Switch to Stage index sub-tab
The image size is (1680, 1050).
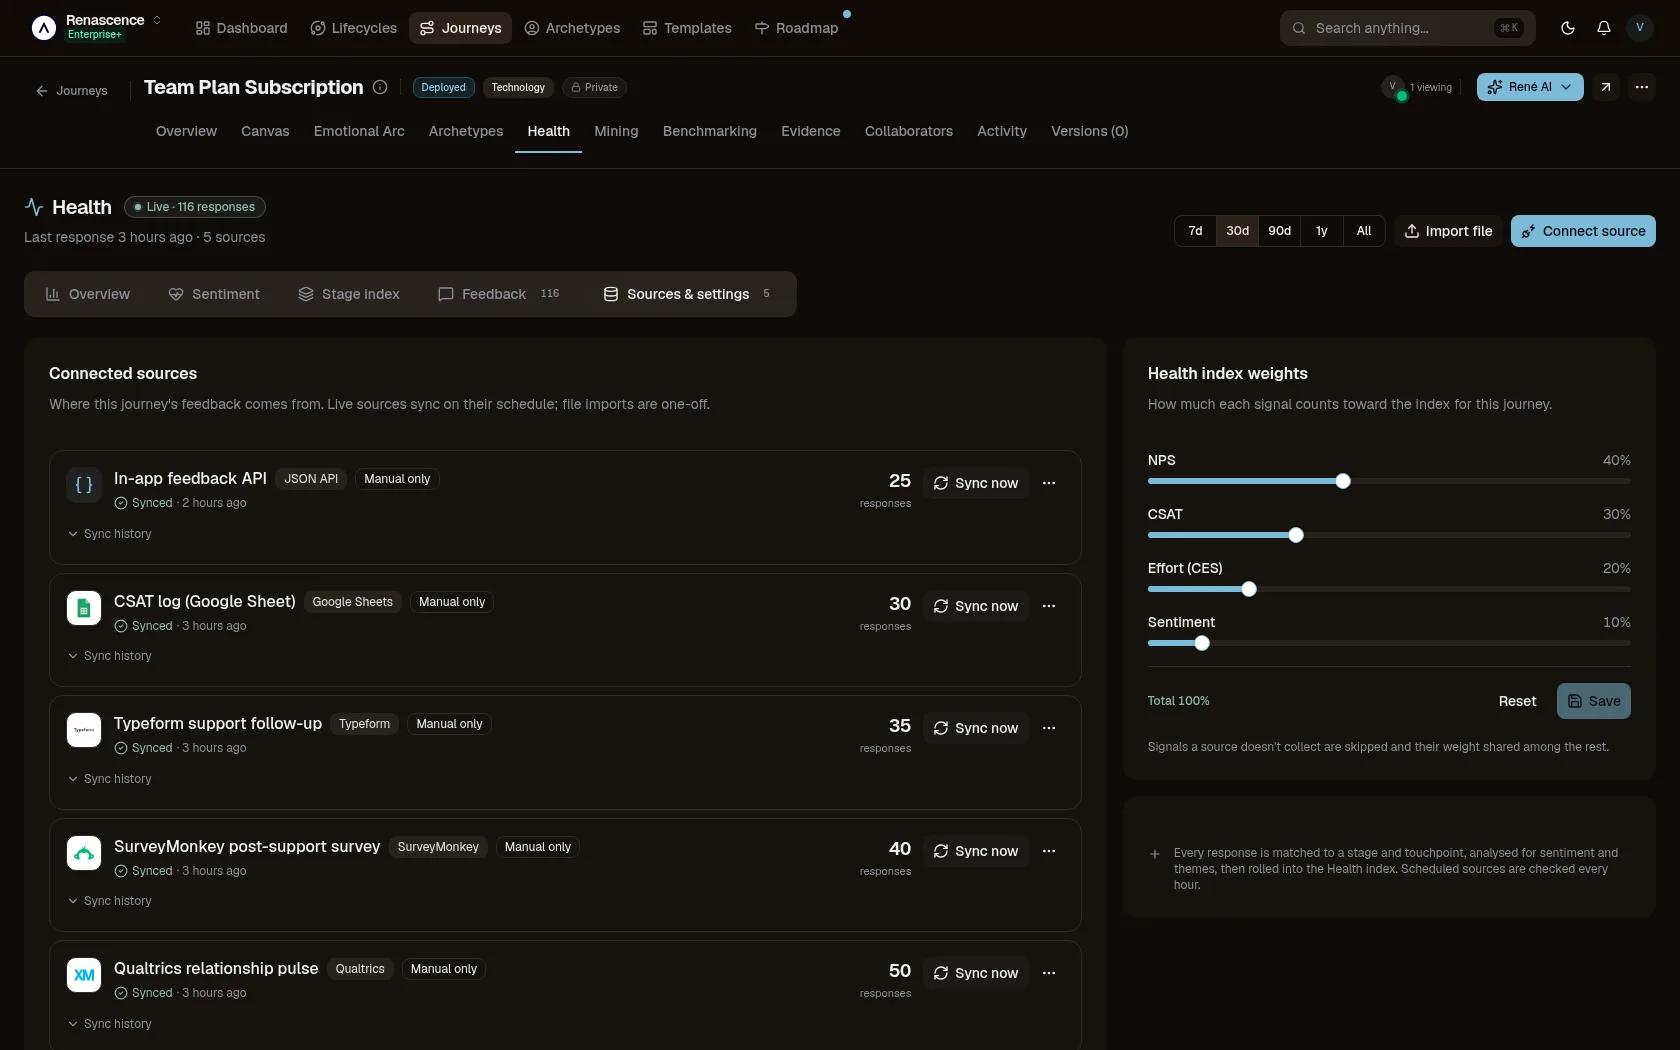pyautogui.click(x=348, y=294)
